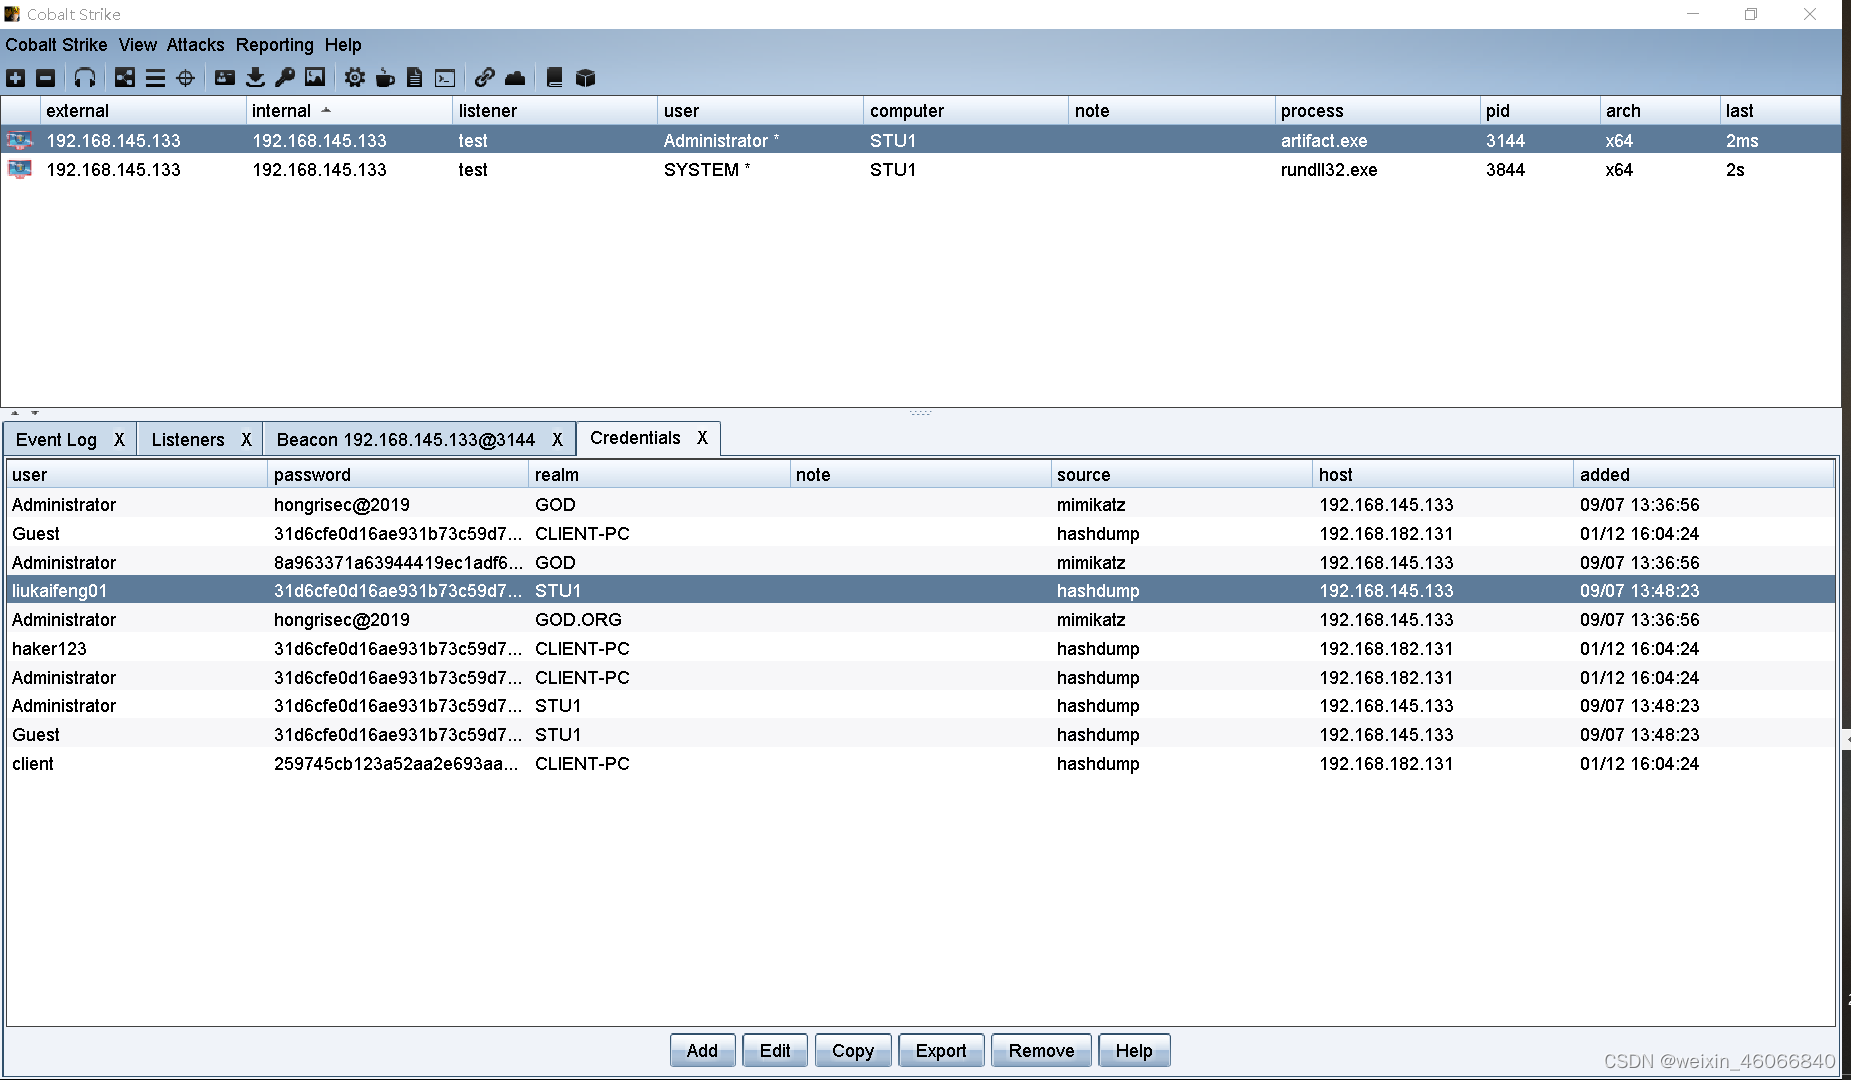Sort sessions by external column header
Screen dimensions: 1851x1080
point(143,111)
